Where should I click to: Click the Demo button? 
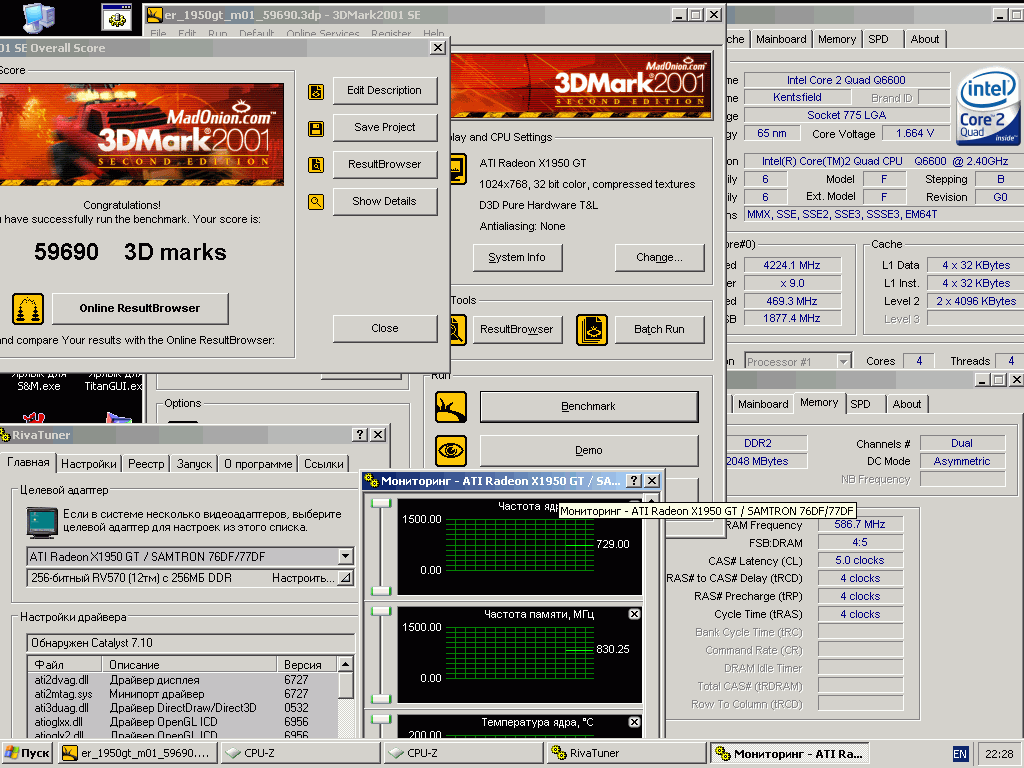pos(589,451)
